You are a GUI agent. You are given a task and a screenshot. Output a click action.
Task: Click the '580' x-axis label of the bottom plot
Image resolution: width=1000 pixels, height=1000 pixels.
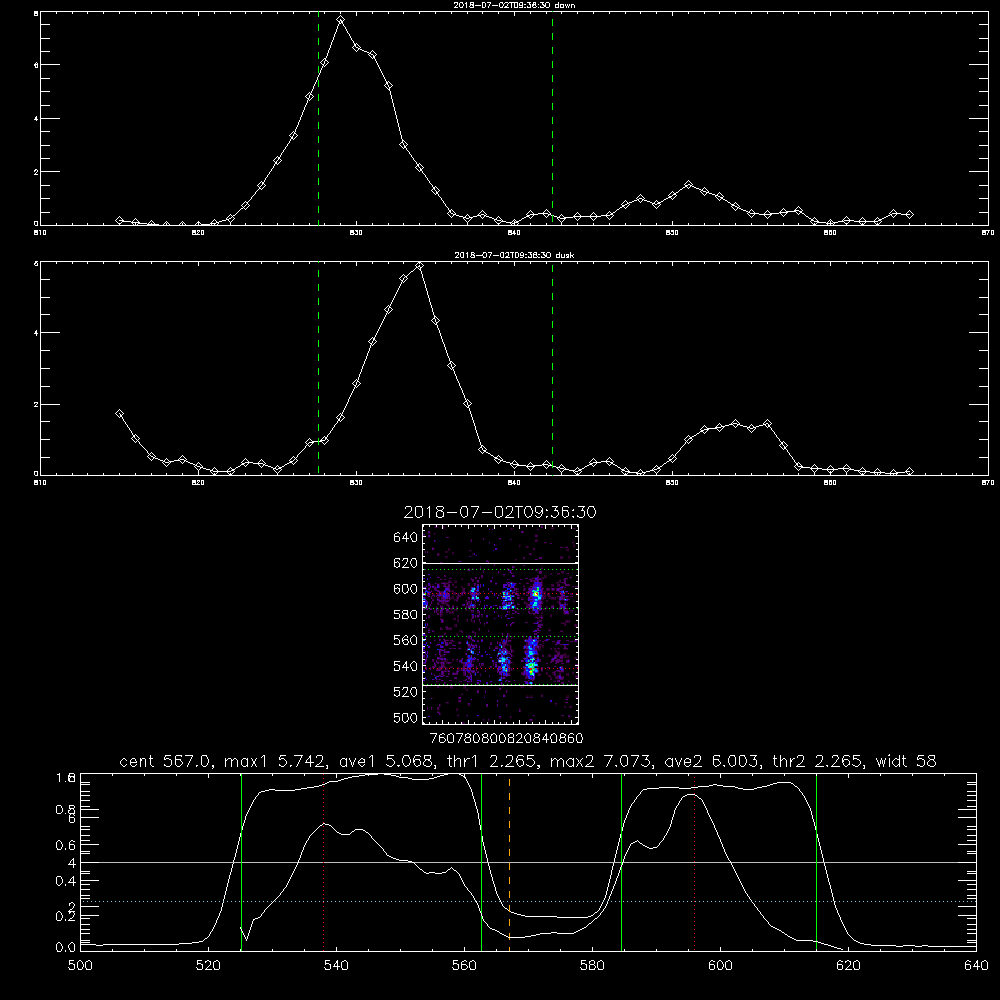[592, 966]
